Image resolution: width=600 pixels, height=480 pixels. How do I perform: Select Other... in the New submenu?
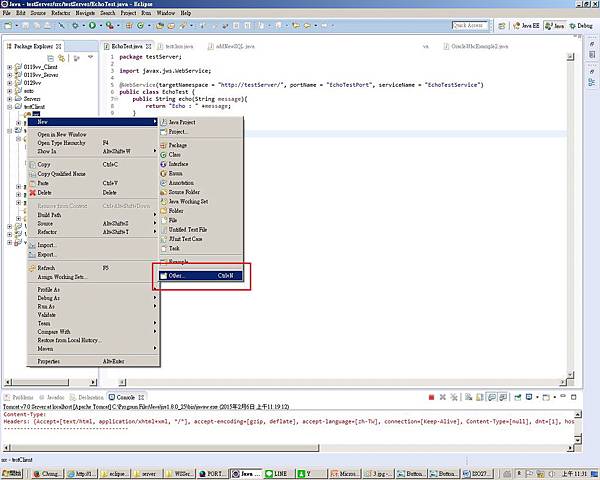201,276
